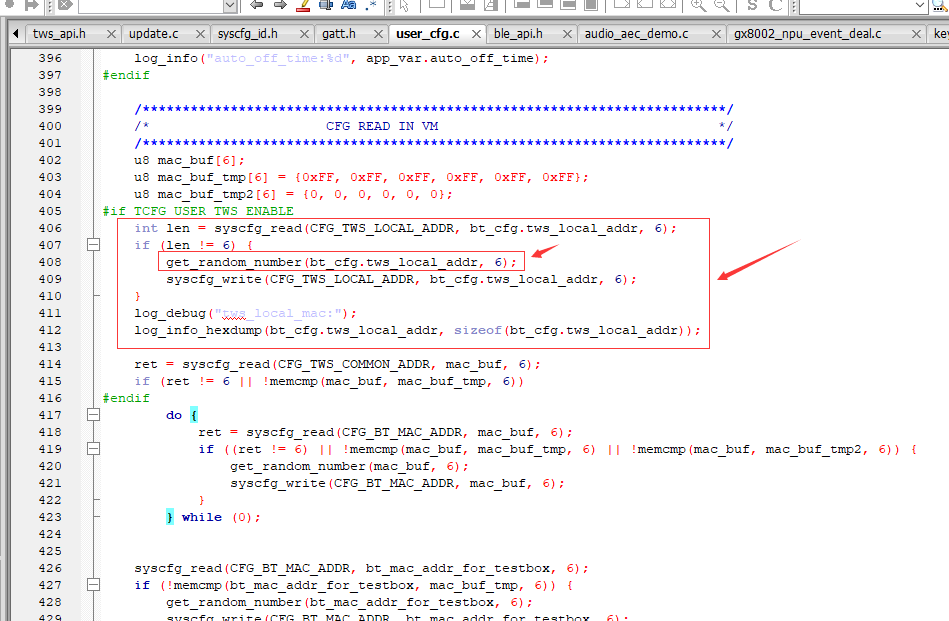Jump forward with the right arrow icon

[280, 5]
